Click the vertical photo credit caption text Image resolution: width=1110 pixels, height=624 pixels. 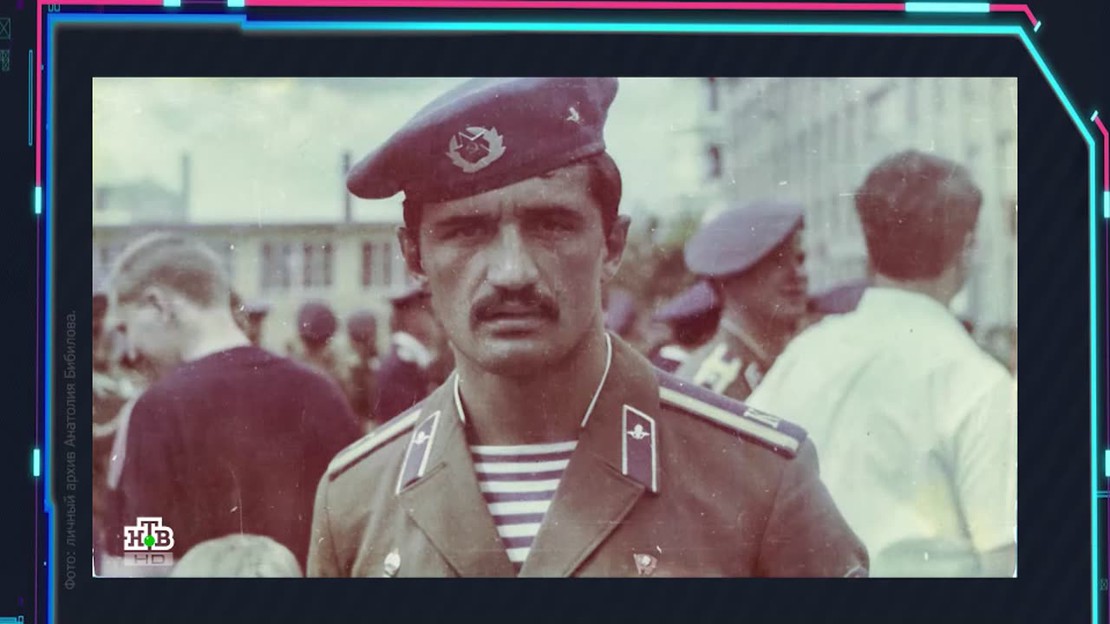pos(70,448)
